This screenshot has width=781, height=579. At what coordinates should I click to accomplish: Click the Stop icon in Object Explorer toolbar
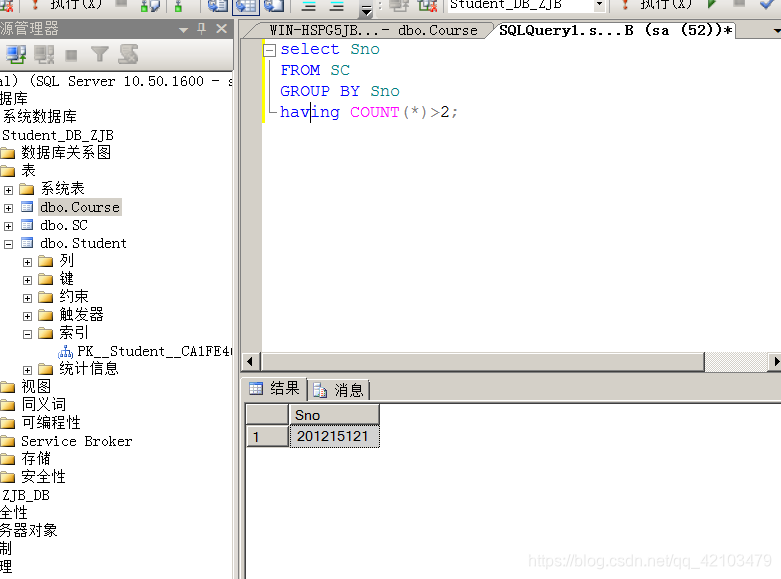click(71, 54)
